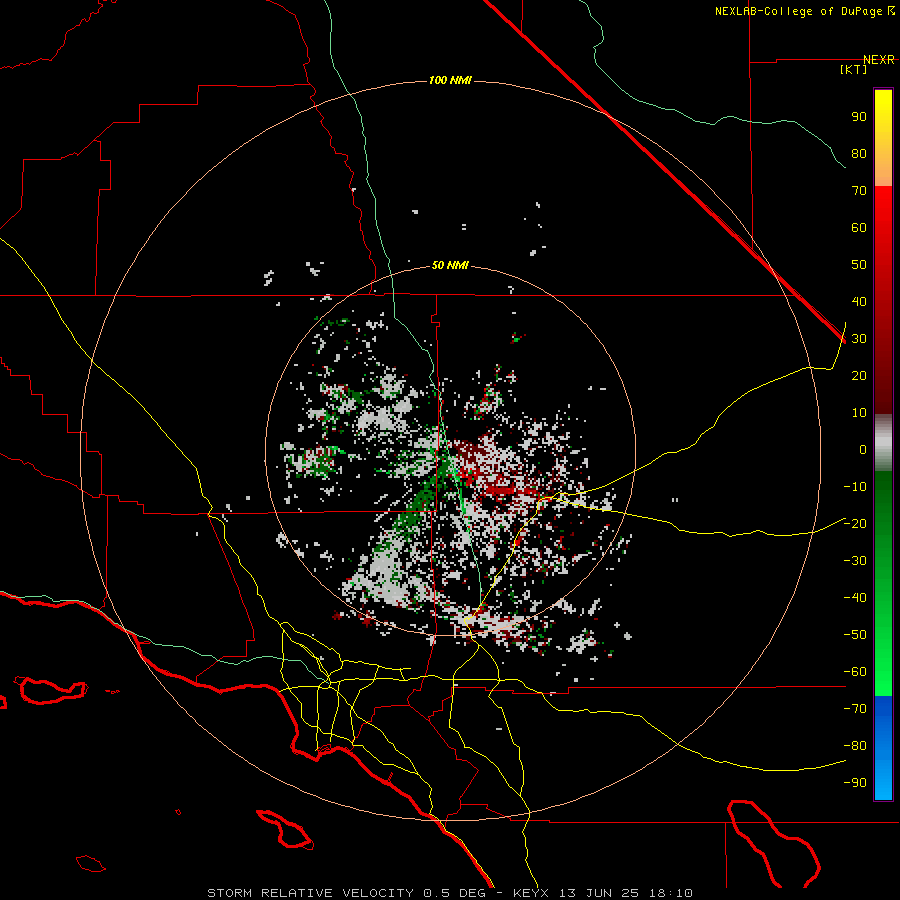Screen dimensions: 900x900
Task: Select the -10 value on velocity scale
Action: pos(855,487)
